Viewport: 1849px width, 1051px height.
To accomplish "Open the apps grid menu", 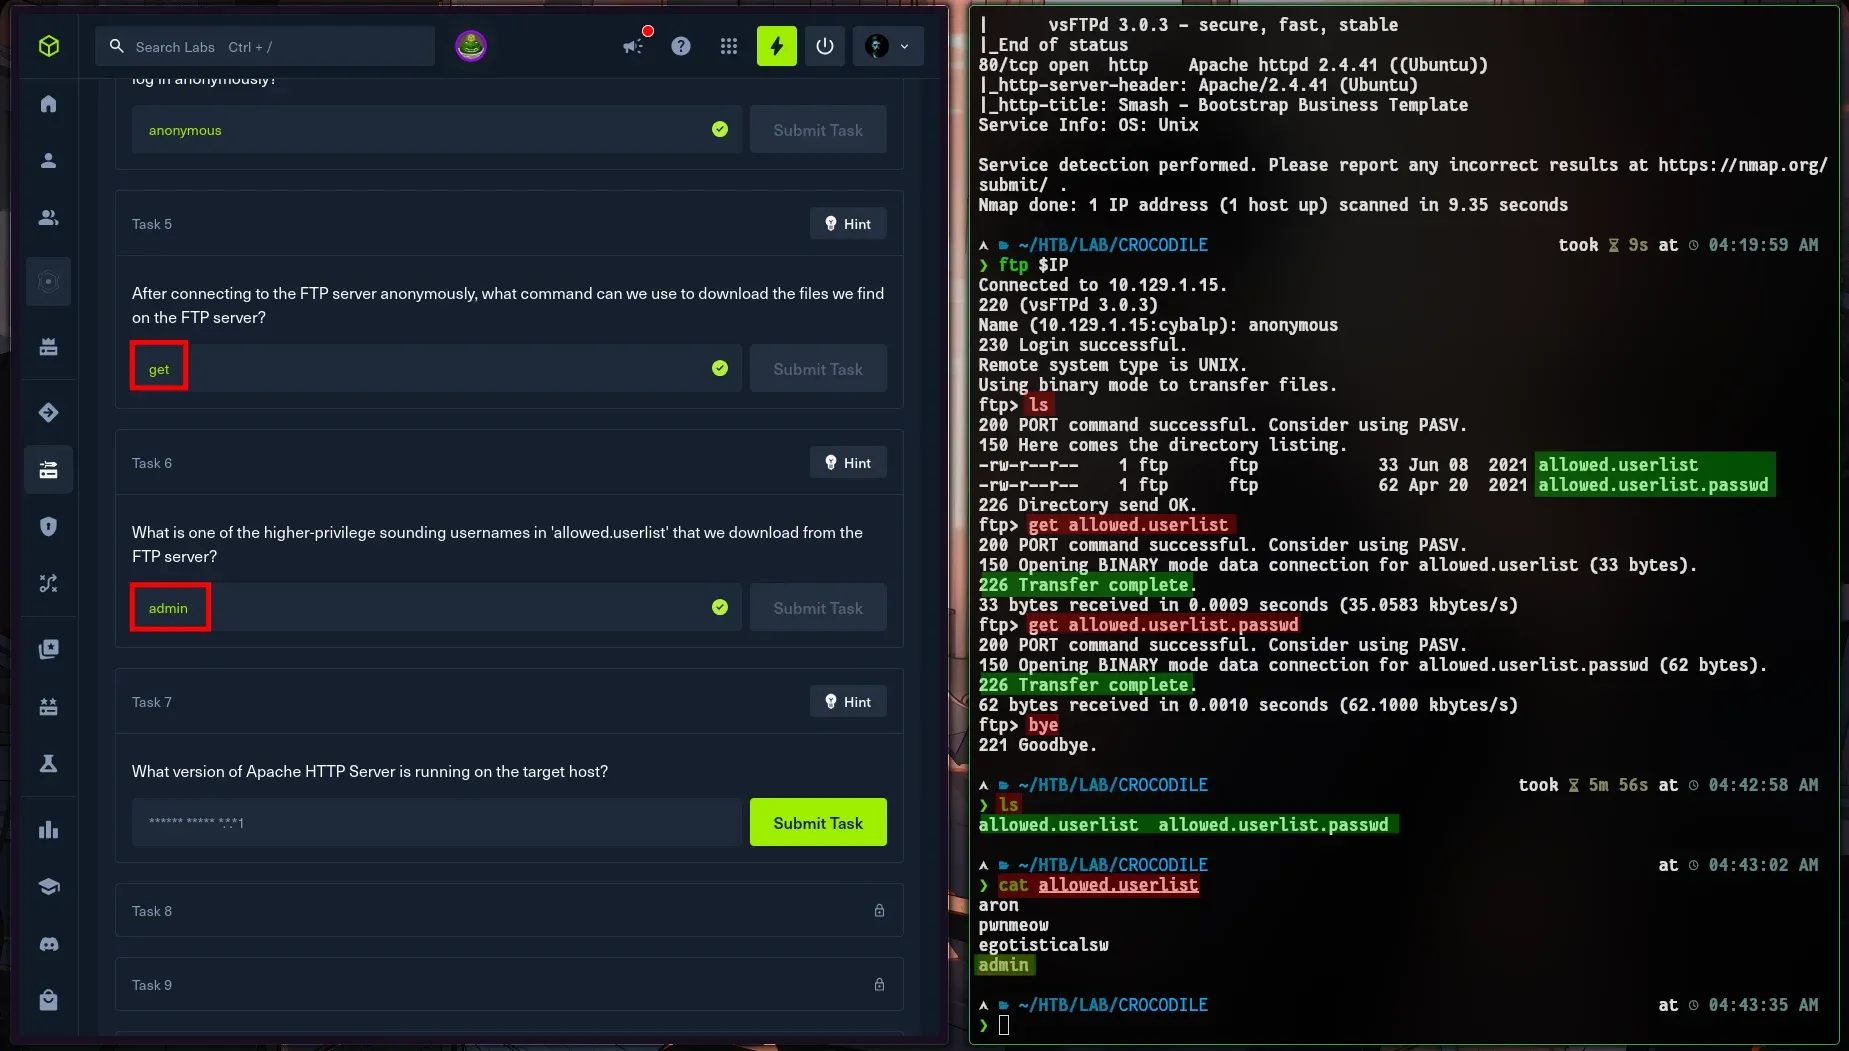I will pyautogui.click(x=729, y=46).
